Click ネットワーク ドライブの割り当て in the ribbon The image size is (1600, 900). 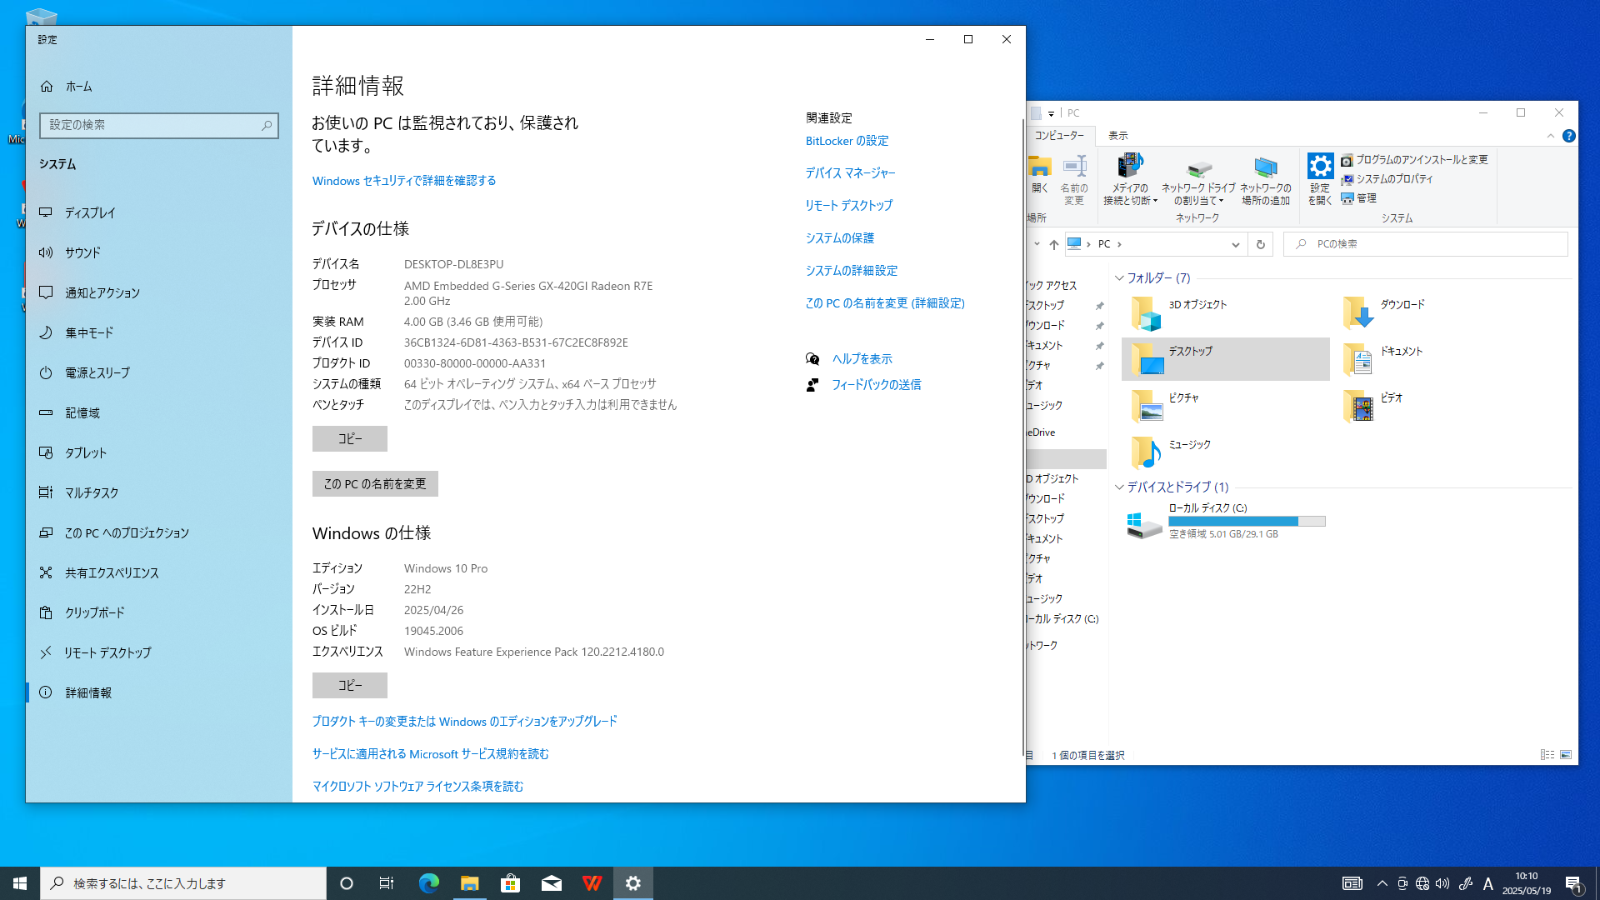click(x=1198, y=181)
